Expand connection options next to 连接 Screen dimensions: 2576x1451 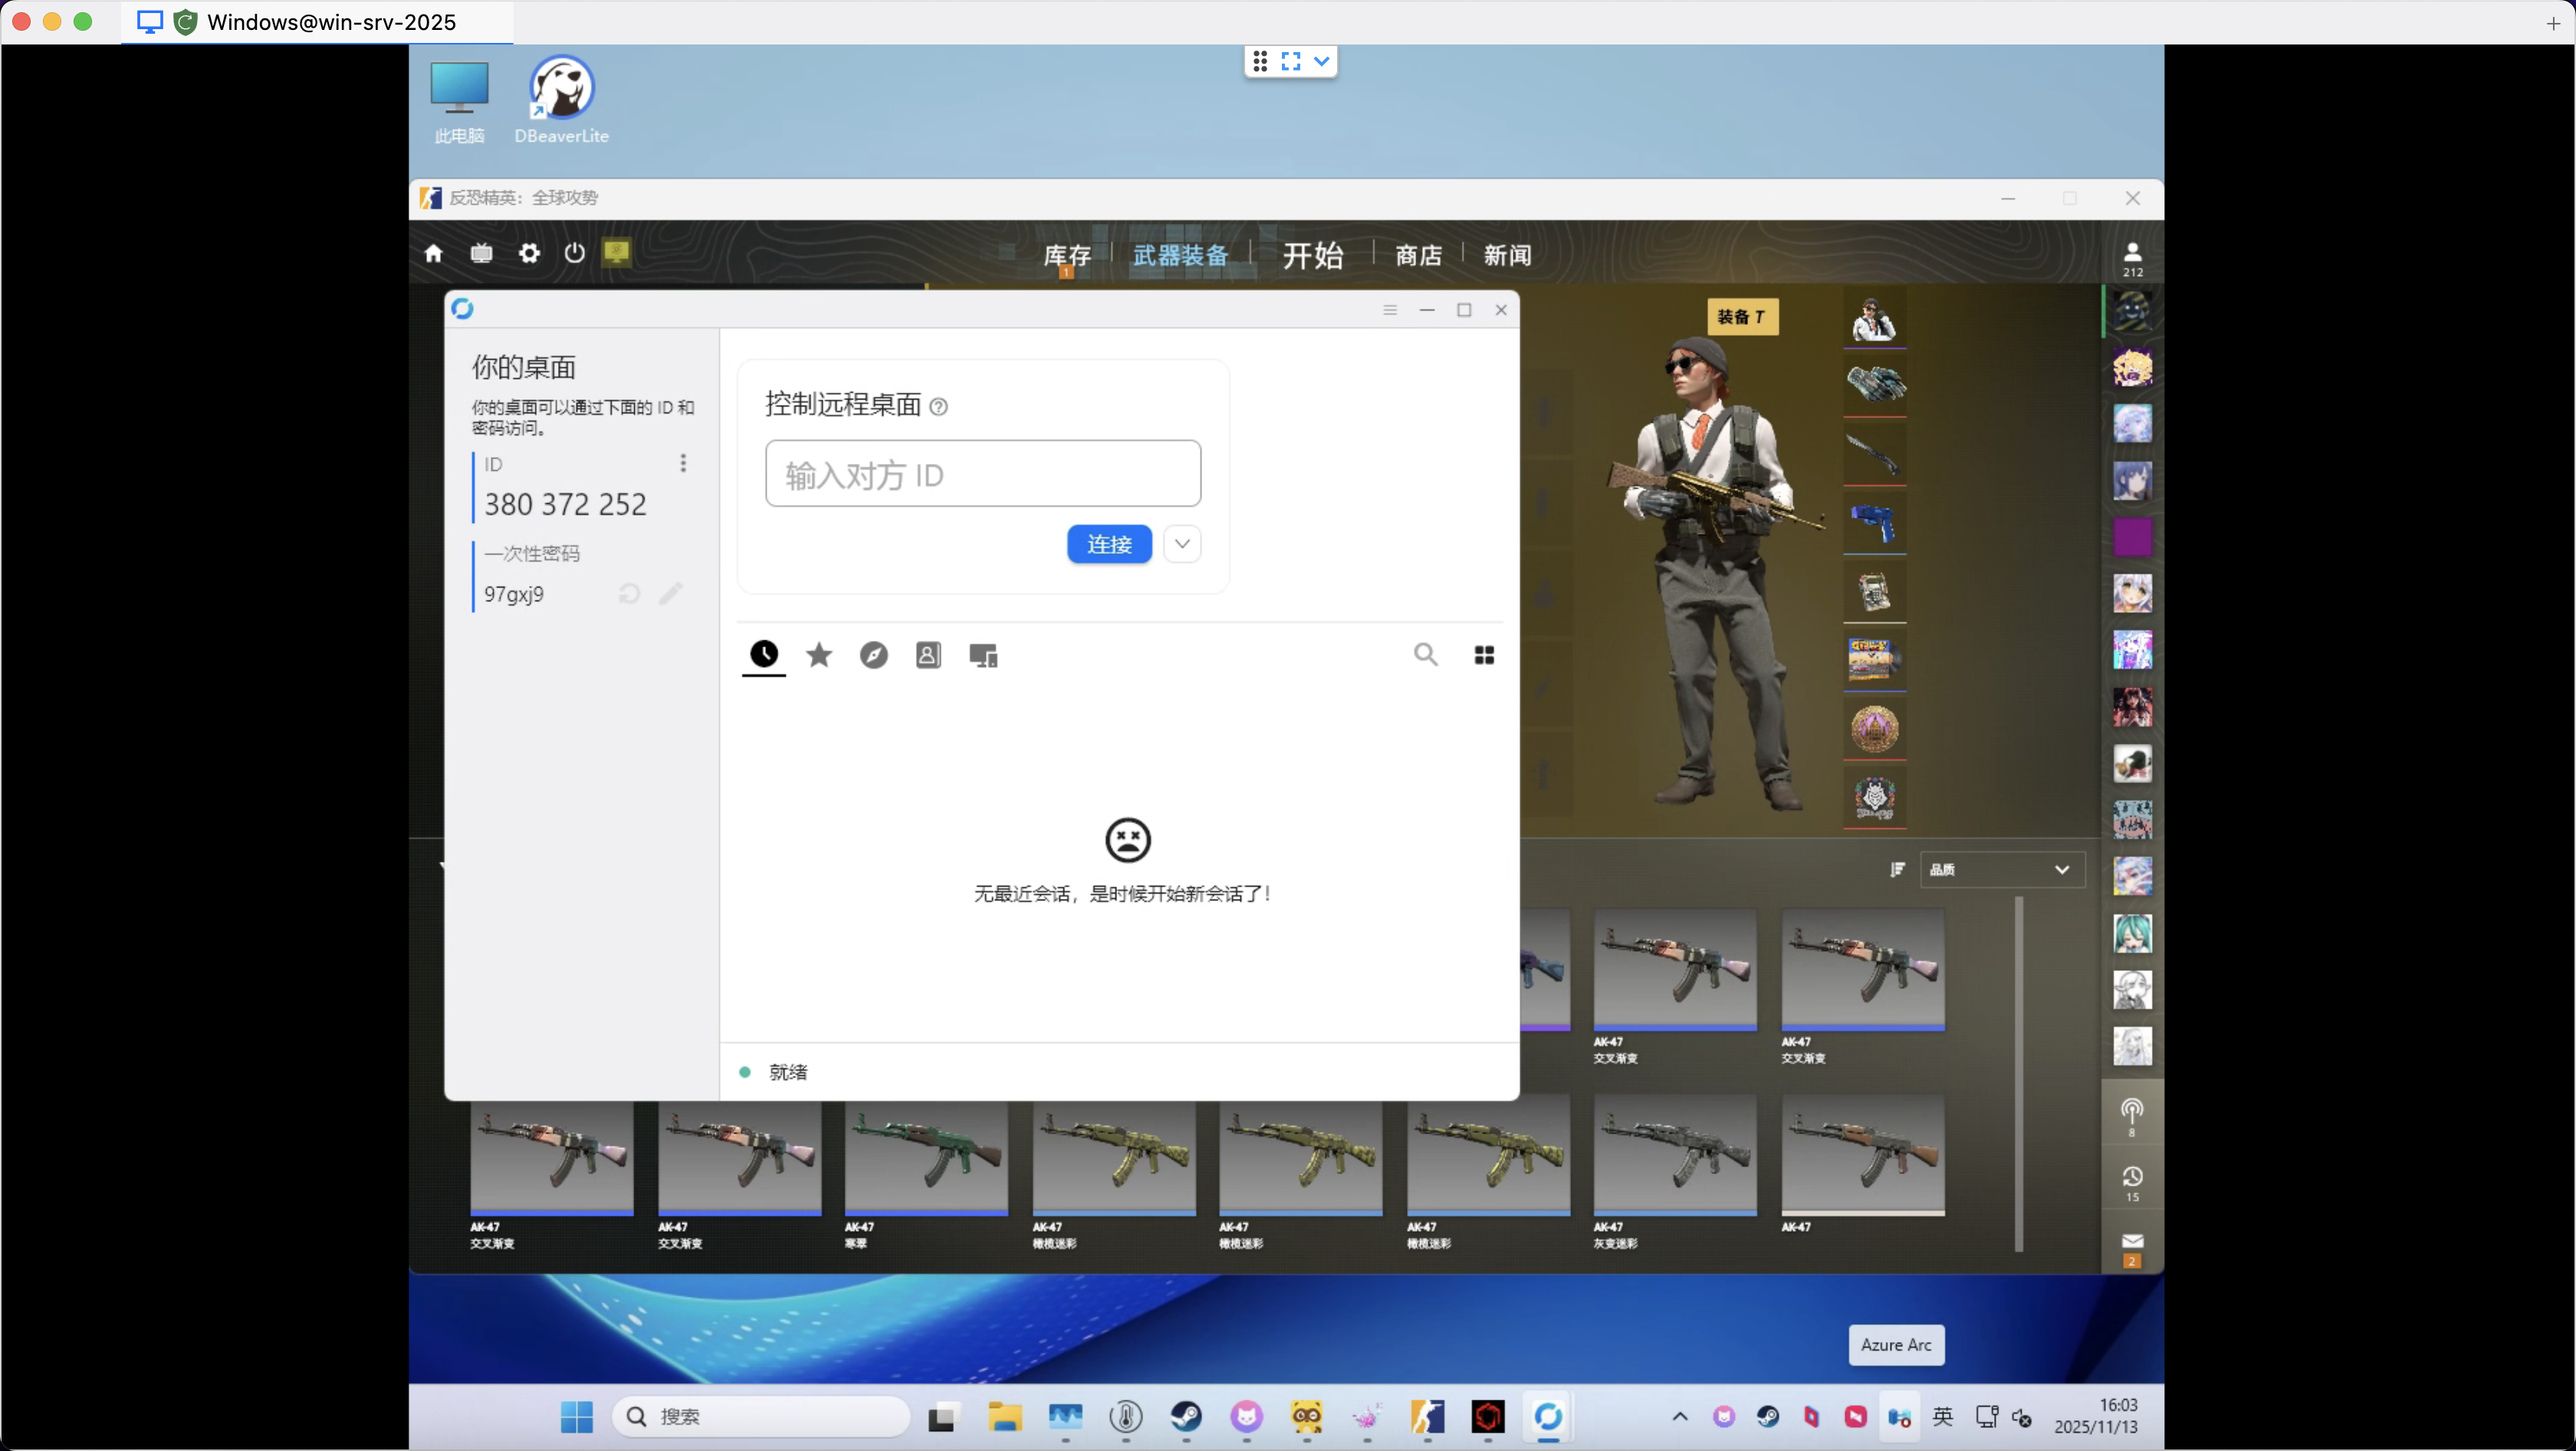(1182, 544)
